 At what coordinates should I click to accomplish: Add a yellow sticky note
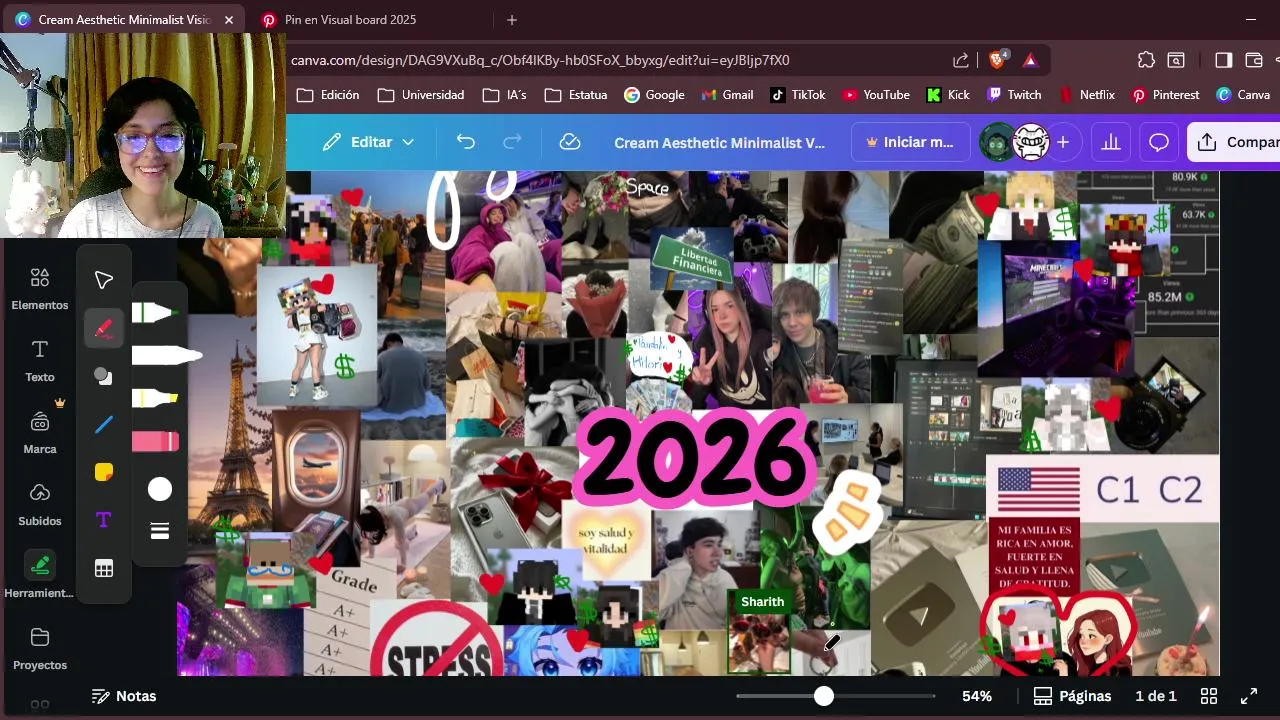pyautogui.click(x=104, y=472)
